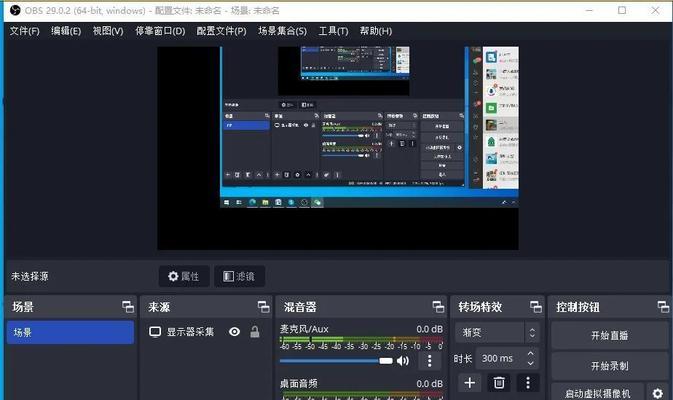The width and height of the screenshot is (673, 400).
Task: Open the 配置文件(P) menu
Action: point(221,31)
